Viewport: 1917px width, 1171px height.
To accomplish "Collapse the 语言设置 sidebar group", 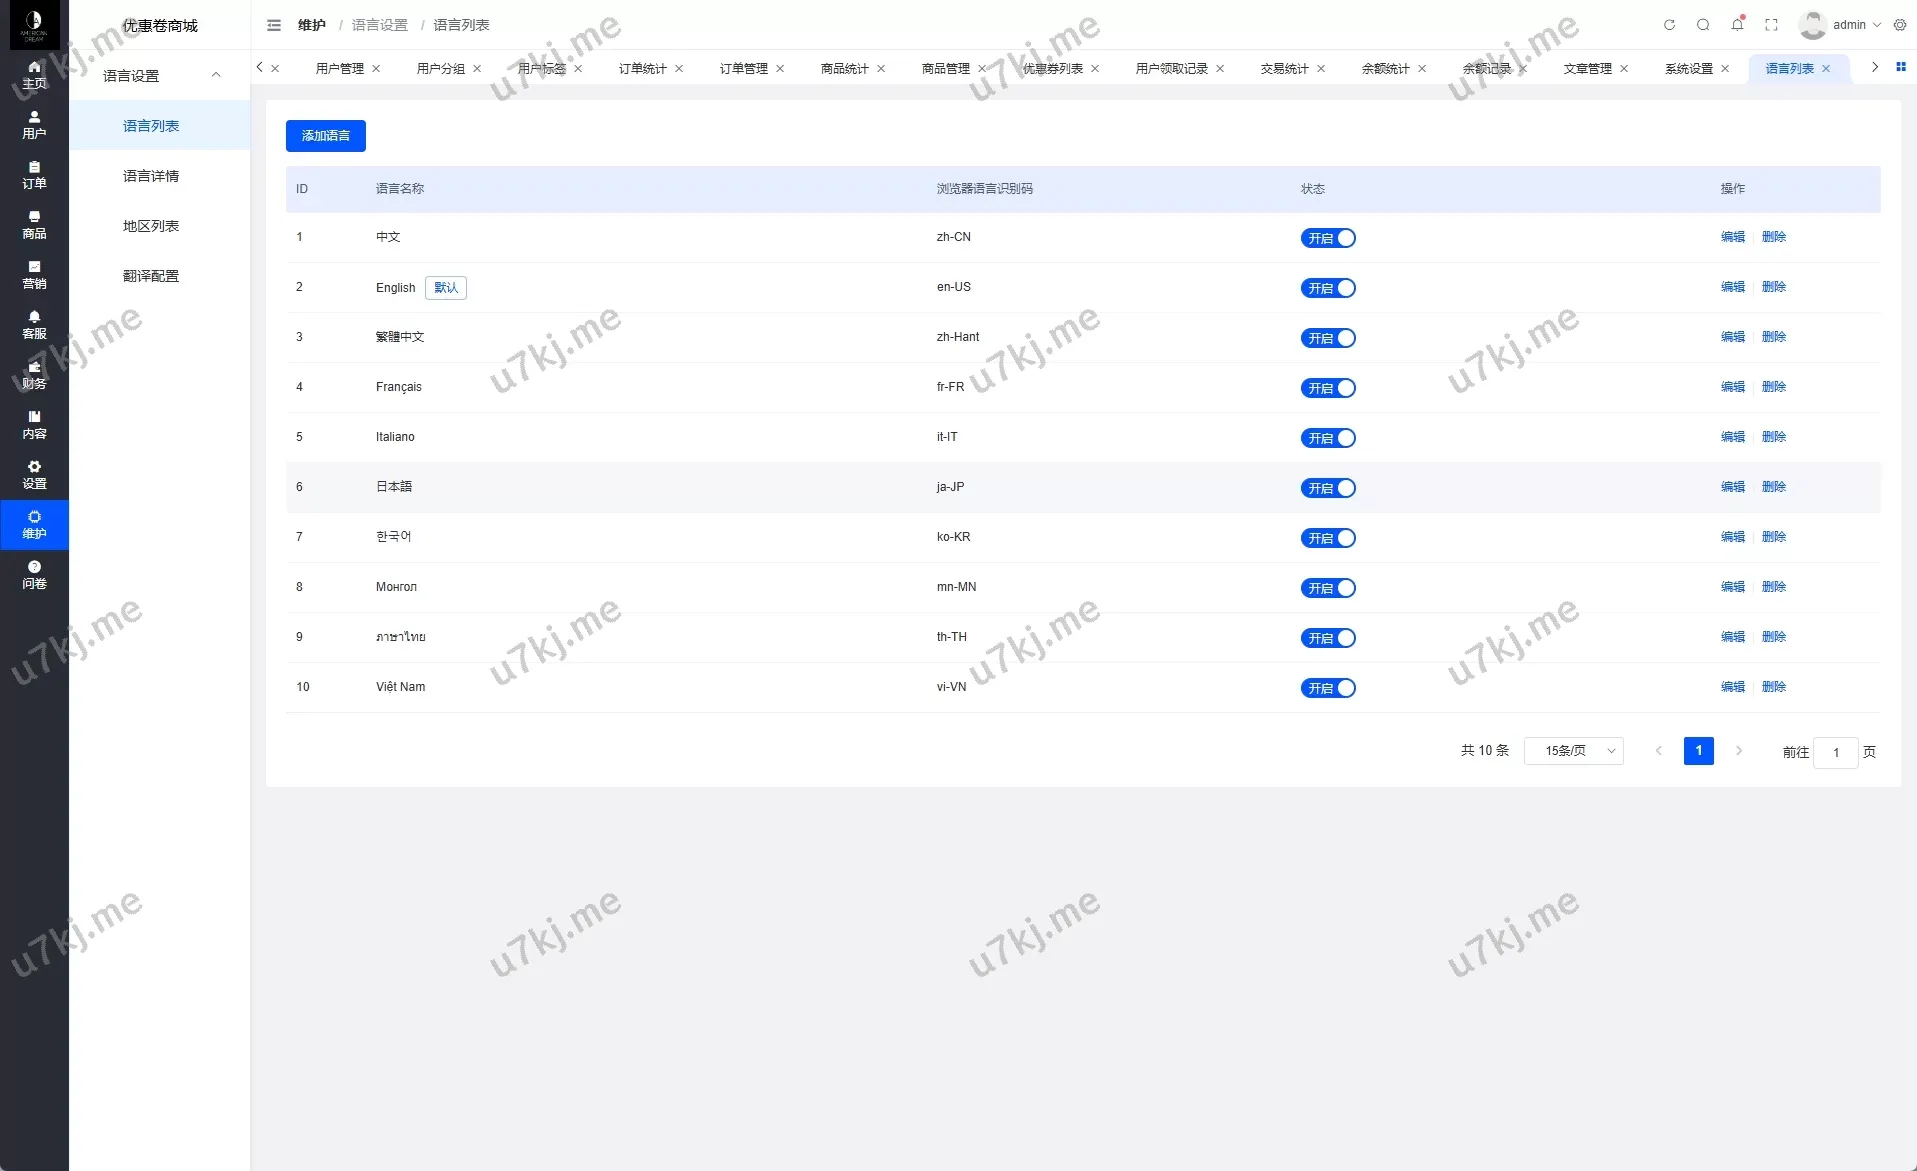I will tap(216, 75).
